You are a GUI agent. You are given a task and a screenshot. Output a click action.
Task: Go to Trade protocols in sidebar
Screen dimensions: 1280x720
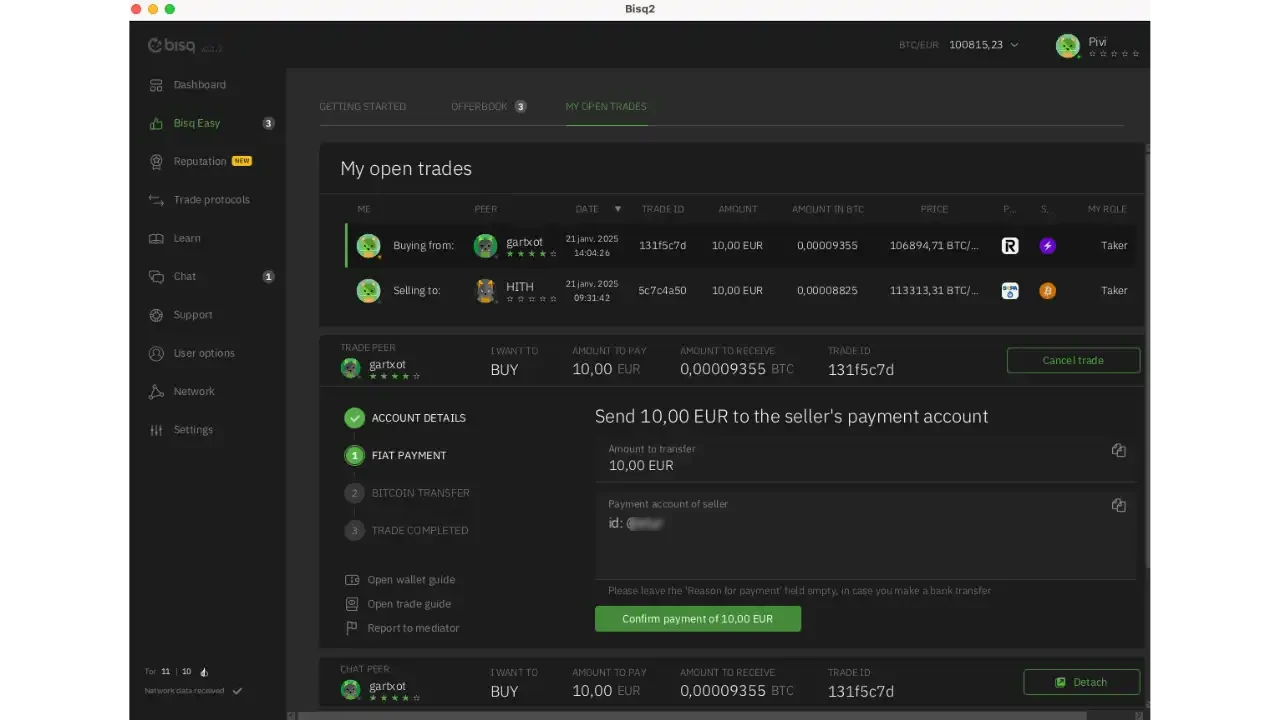point(211,200)
